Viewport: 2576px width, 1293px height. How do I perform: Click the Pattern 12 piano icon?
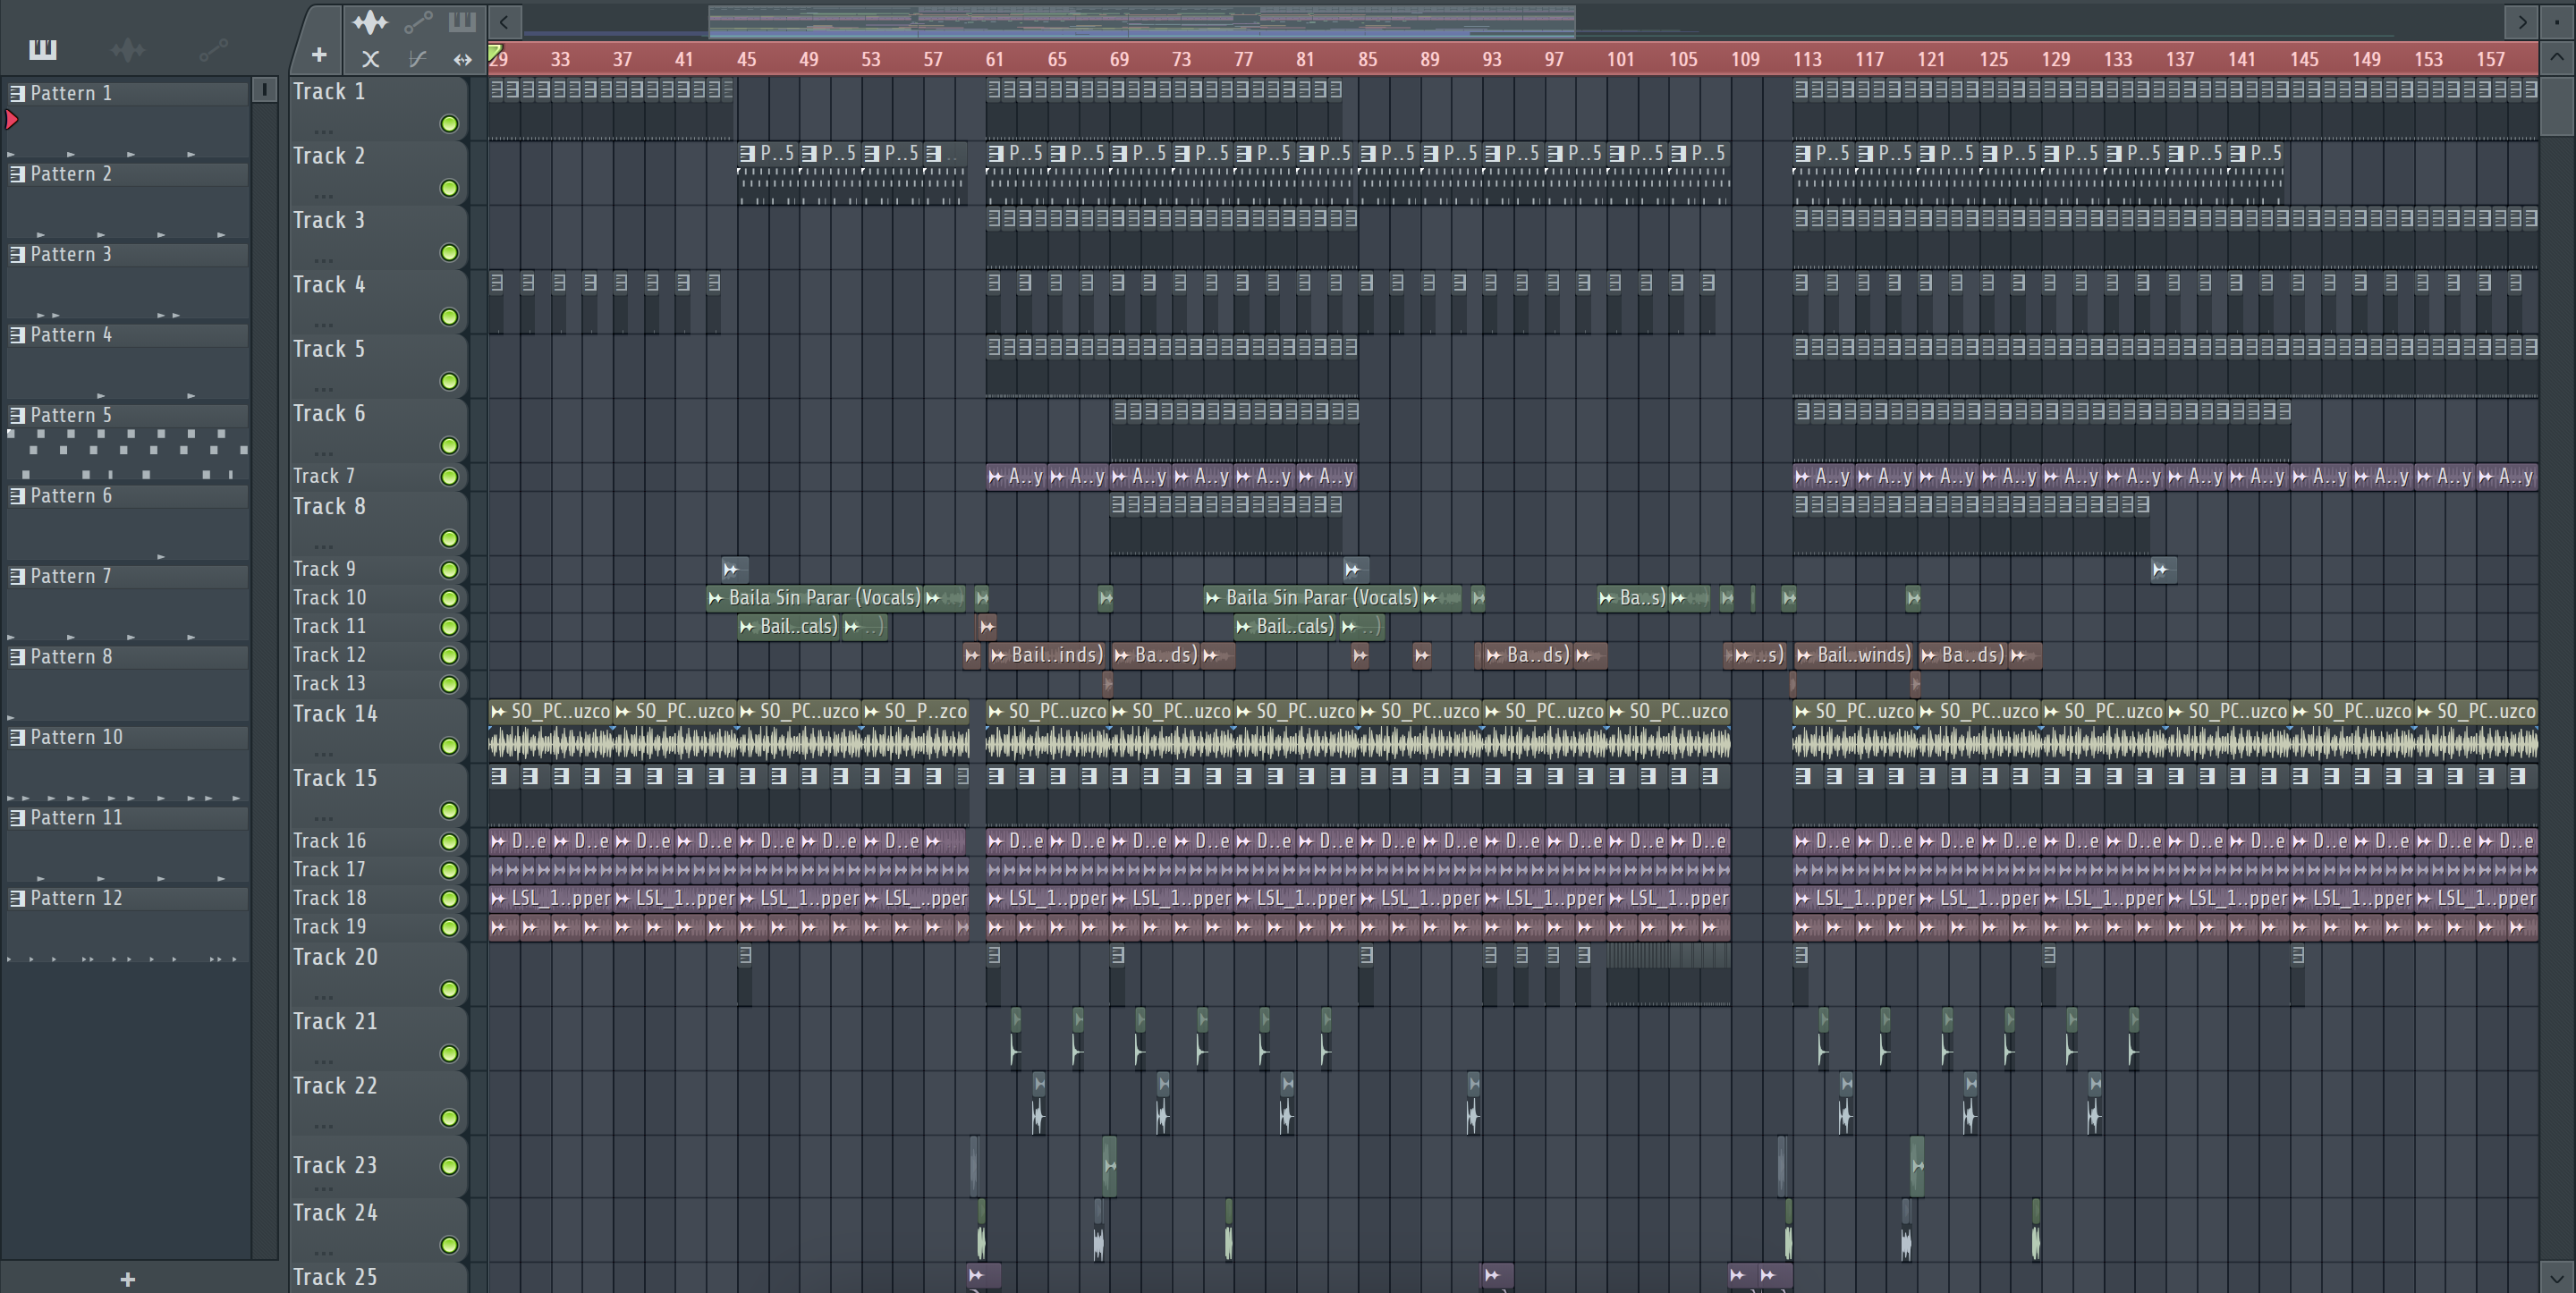(x=17, y=898)
